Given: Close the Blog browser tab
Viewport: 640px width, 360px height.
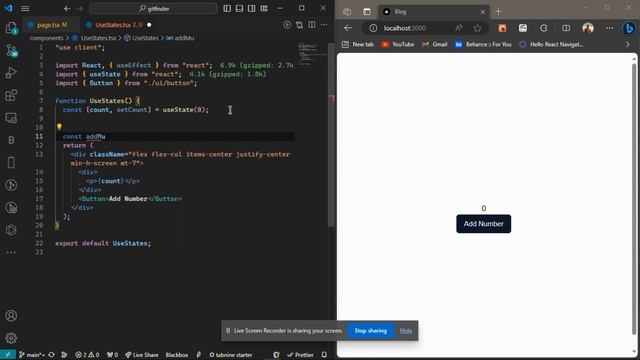Looking at the screenshot, I should click(x=482, y=12).
